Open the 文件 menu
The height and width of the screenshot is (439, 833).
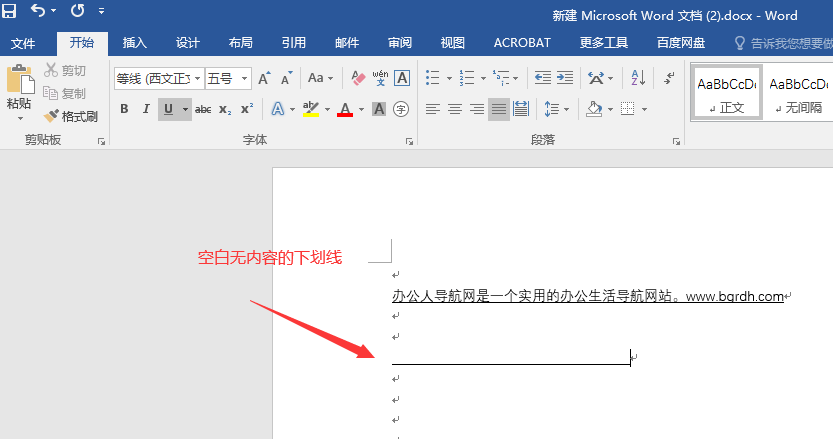pyautogui.click(x=23, y=43)
